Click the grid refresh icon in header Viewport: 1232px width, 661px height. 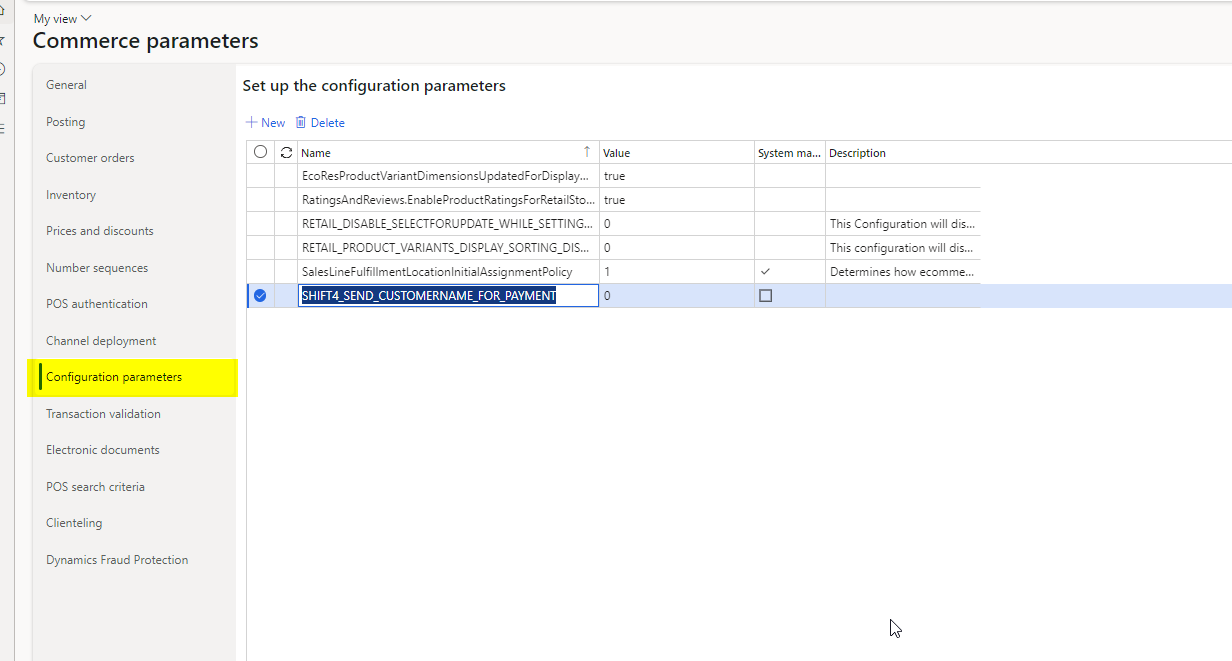(x=286, y=153)
